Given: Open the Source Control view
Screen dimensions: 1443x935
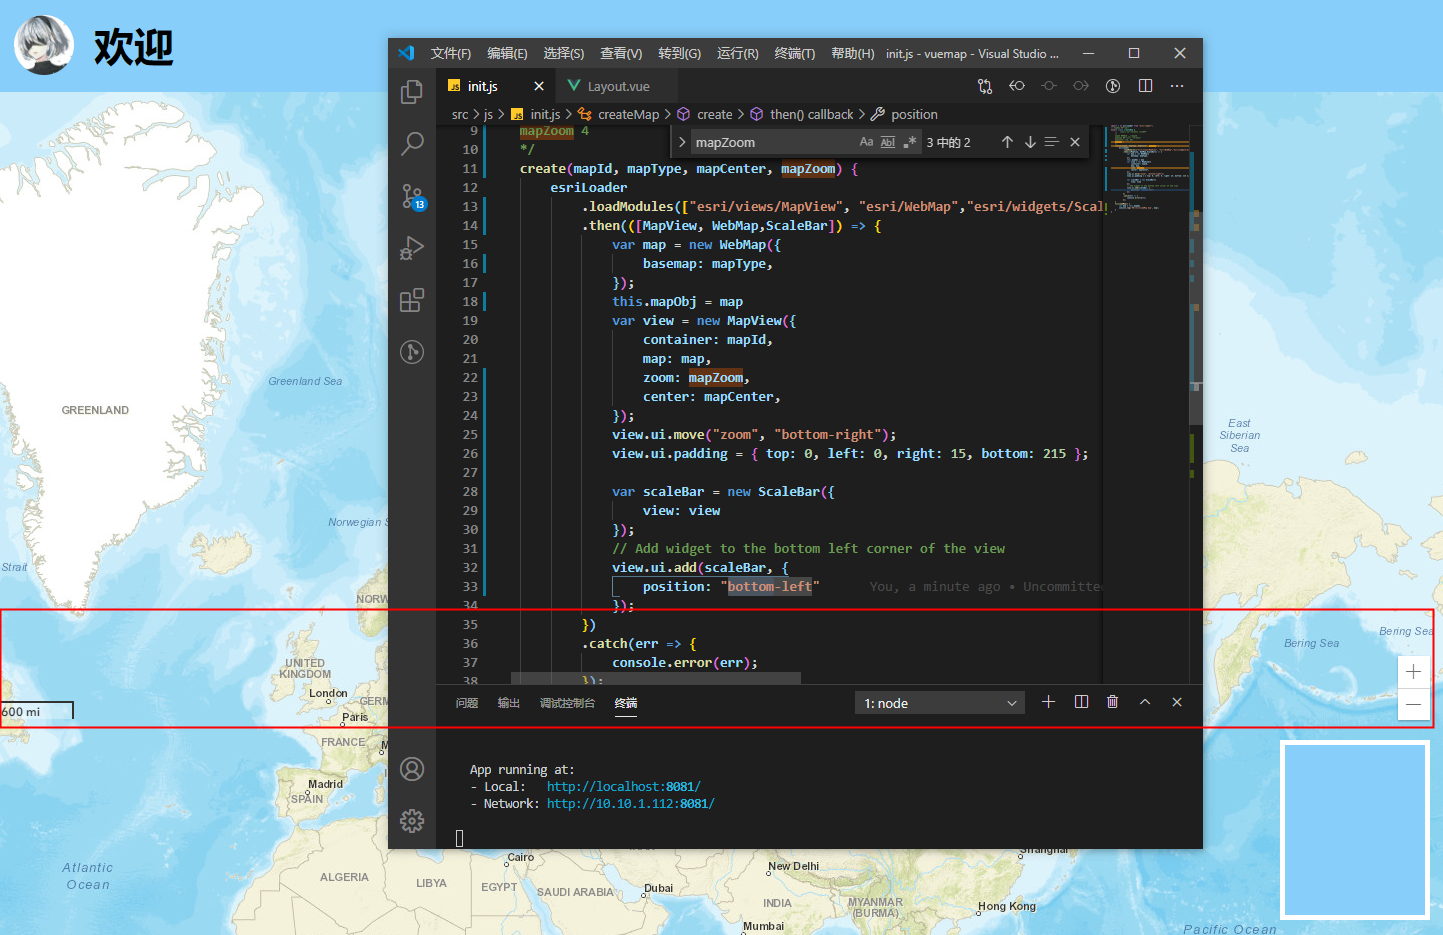Looking at the screenshot, I should point(411,196).
